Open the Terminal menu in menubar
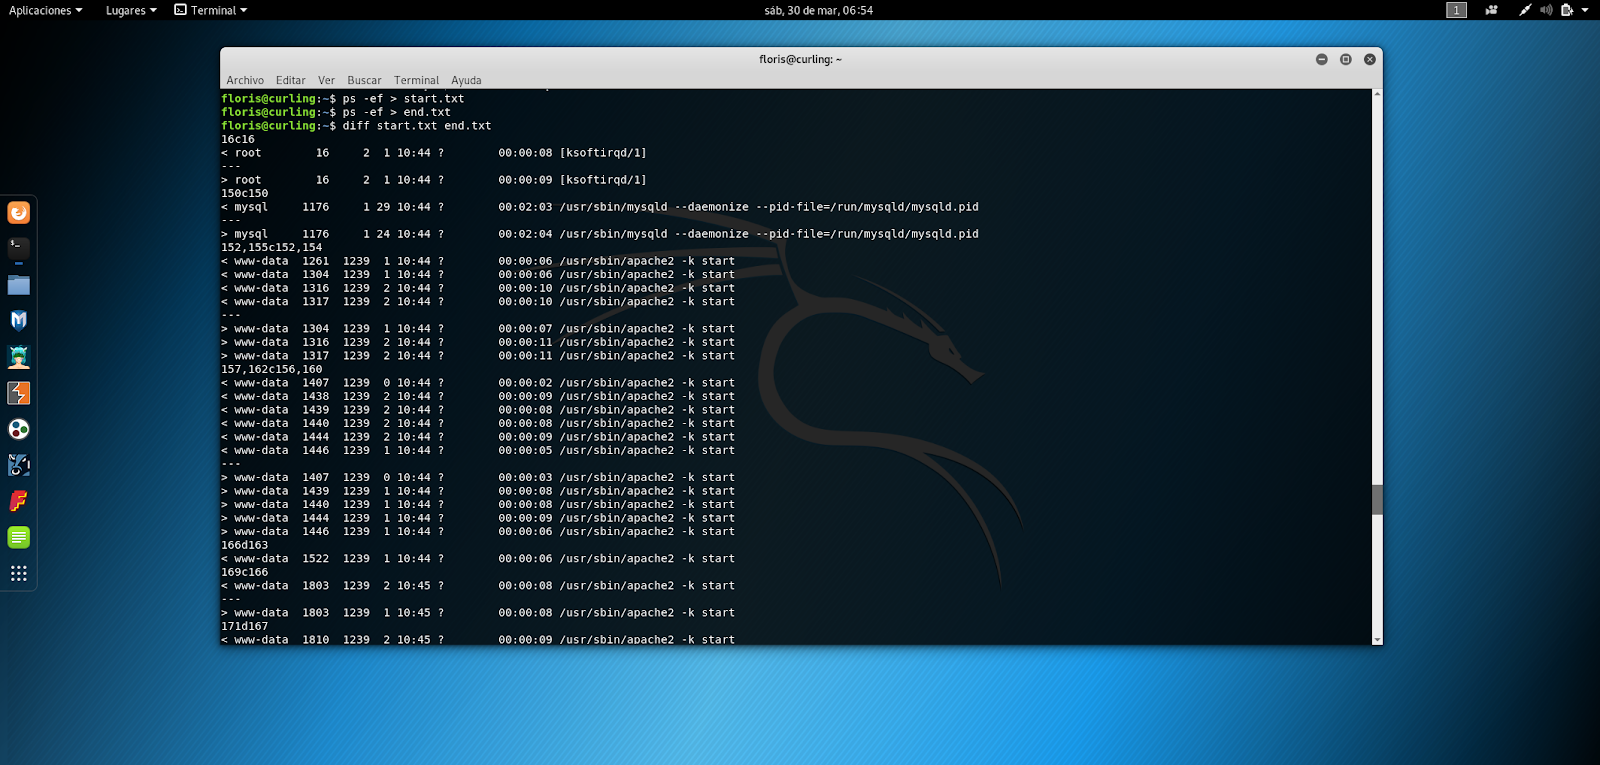Viewport: 1600px width, 765px height. (x=416, y=80)
